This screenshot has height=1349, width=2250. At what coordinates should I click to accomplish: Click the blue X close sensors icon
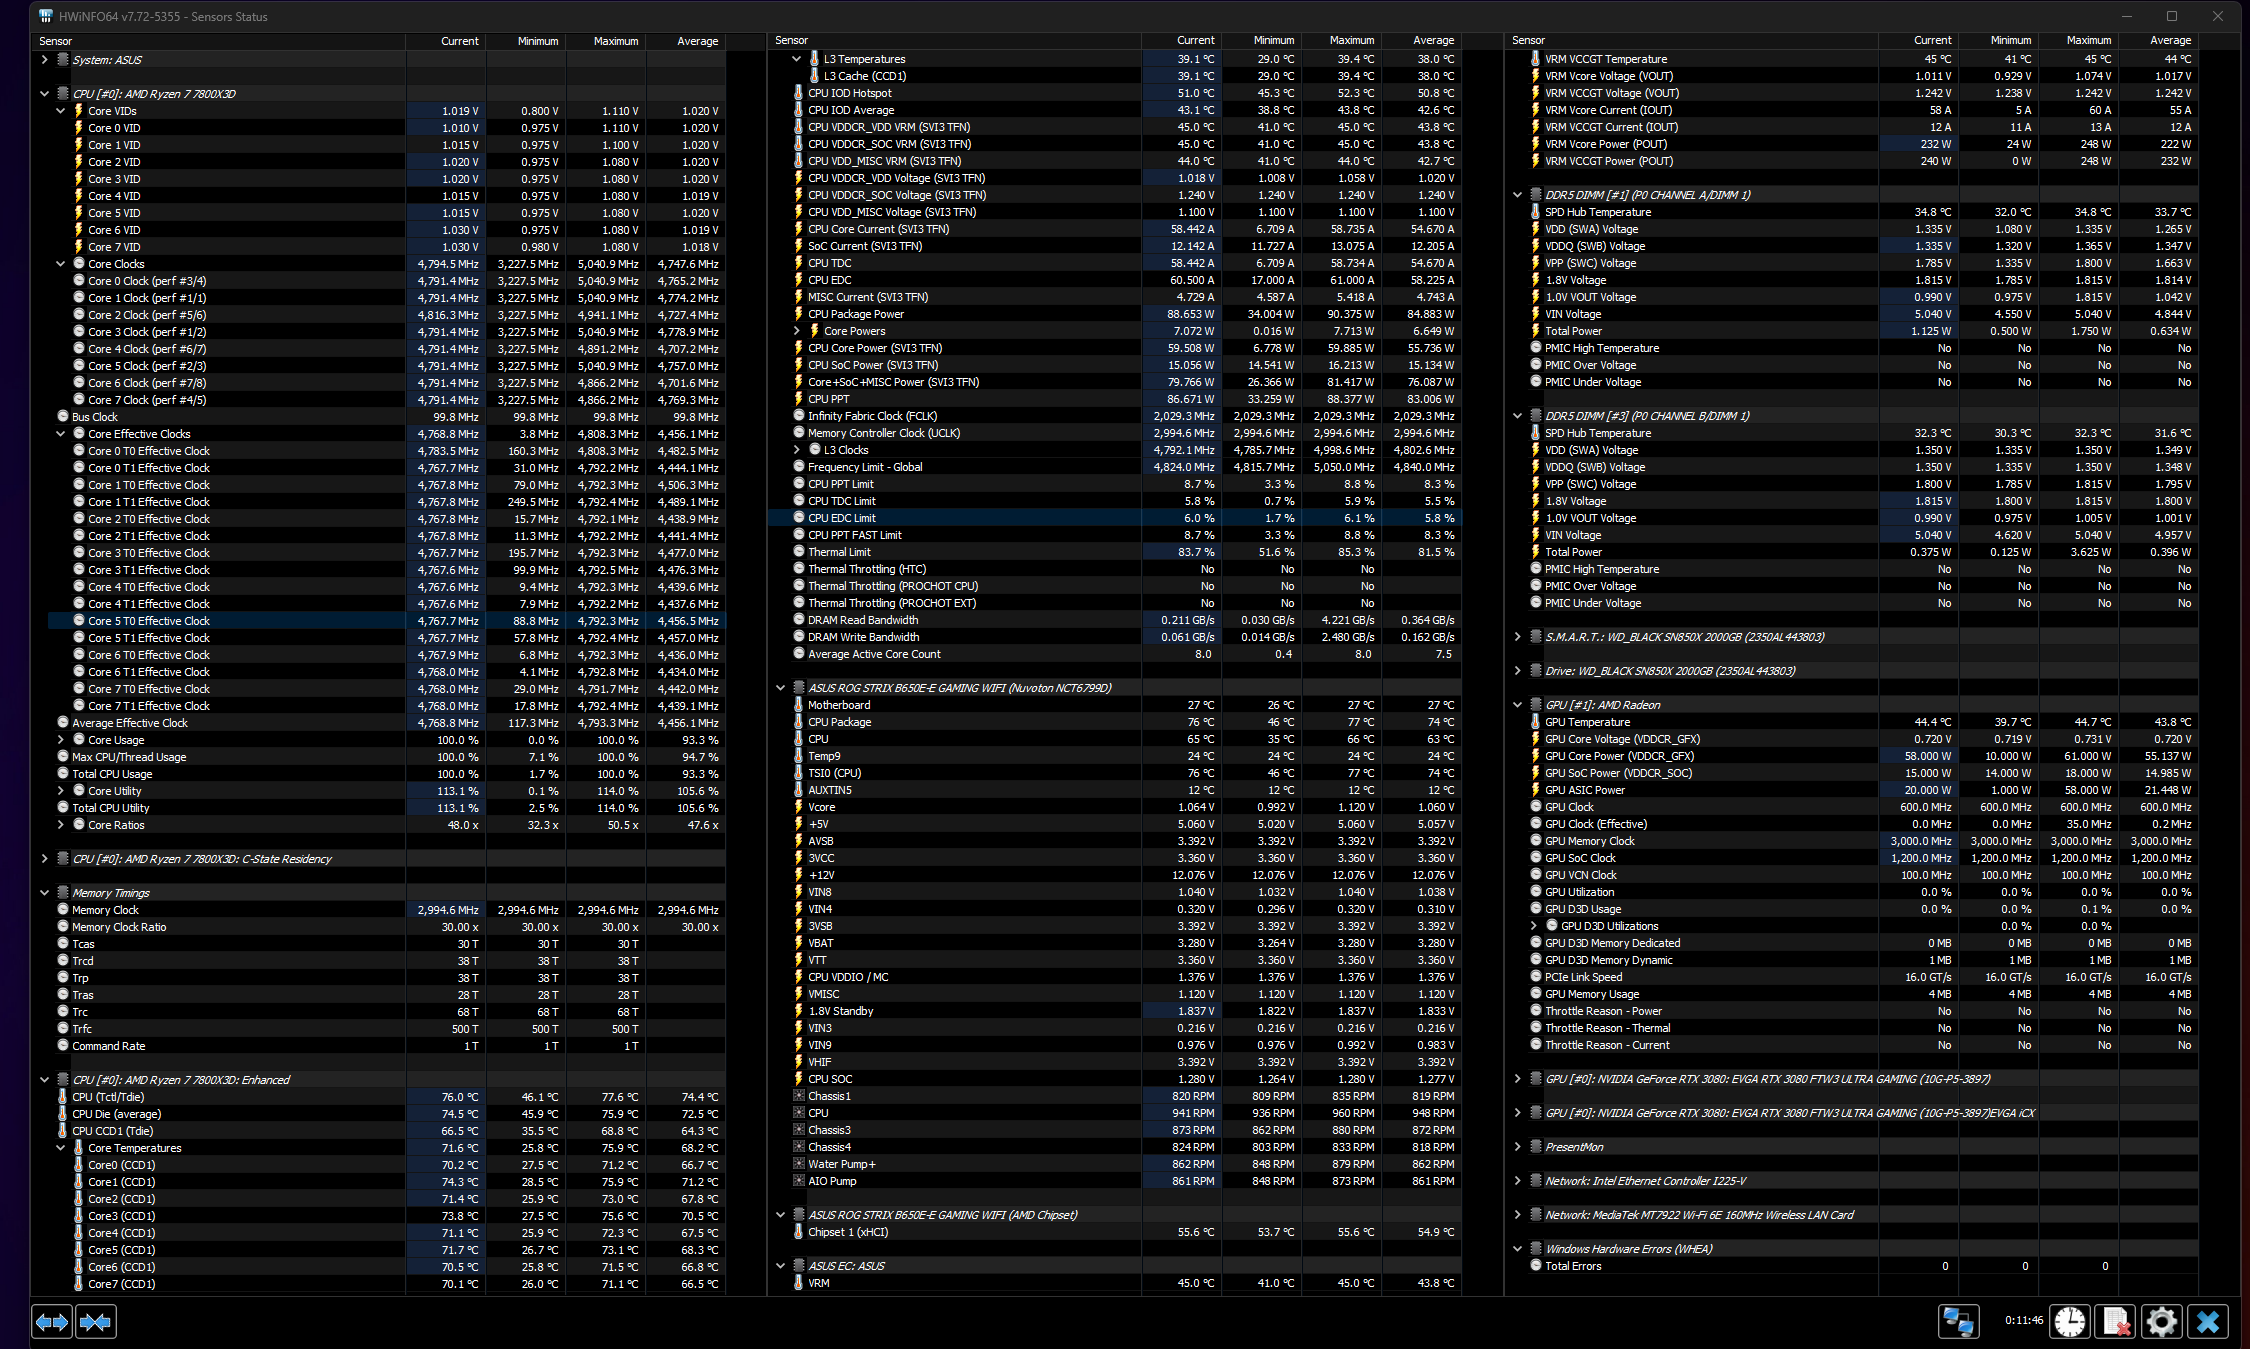[x=2207, y=1322]
